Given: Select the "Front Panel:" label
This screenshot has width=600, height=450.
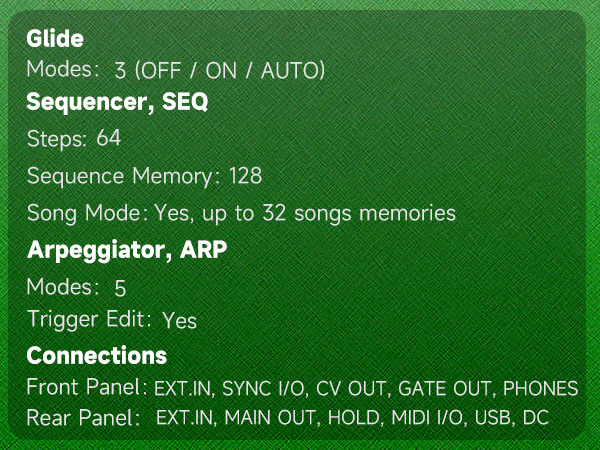Looking at the screenshot, I should [88, 387].
